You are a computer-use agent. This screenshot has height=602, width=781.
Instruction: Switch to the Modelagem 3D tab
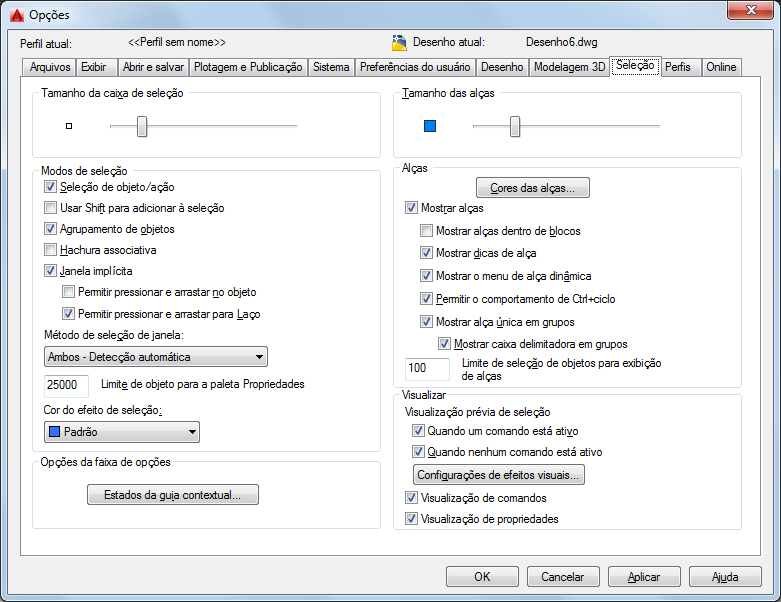[569, 67]
